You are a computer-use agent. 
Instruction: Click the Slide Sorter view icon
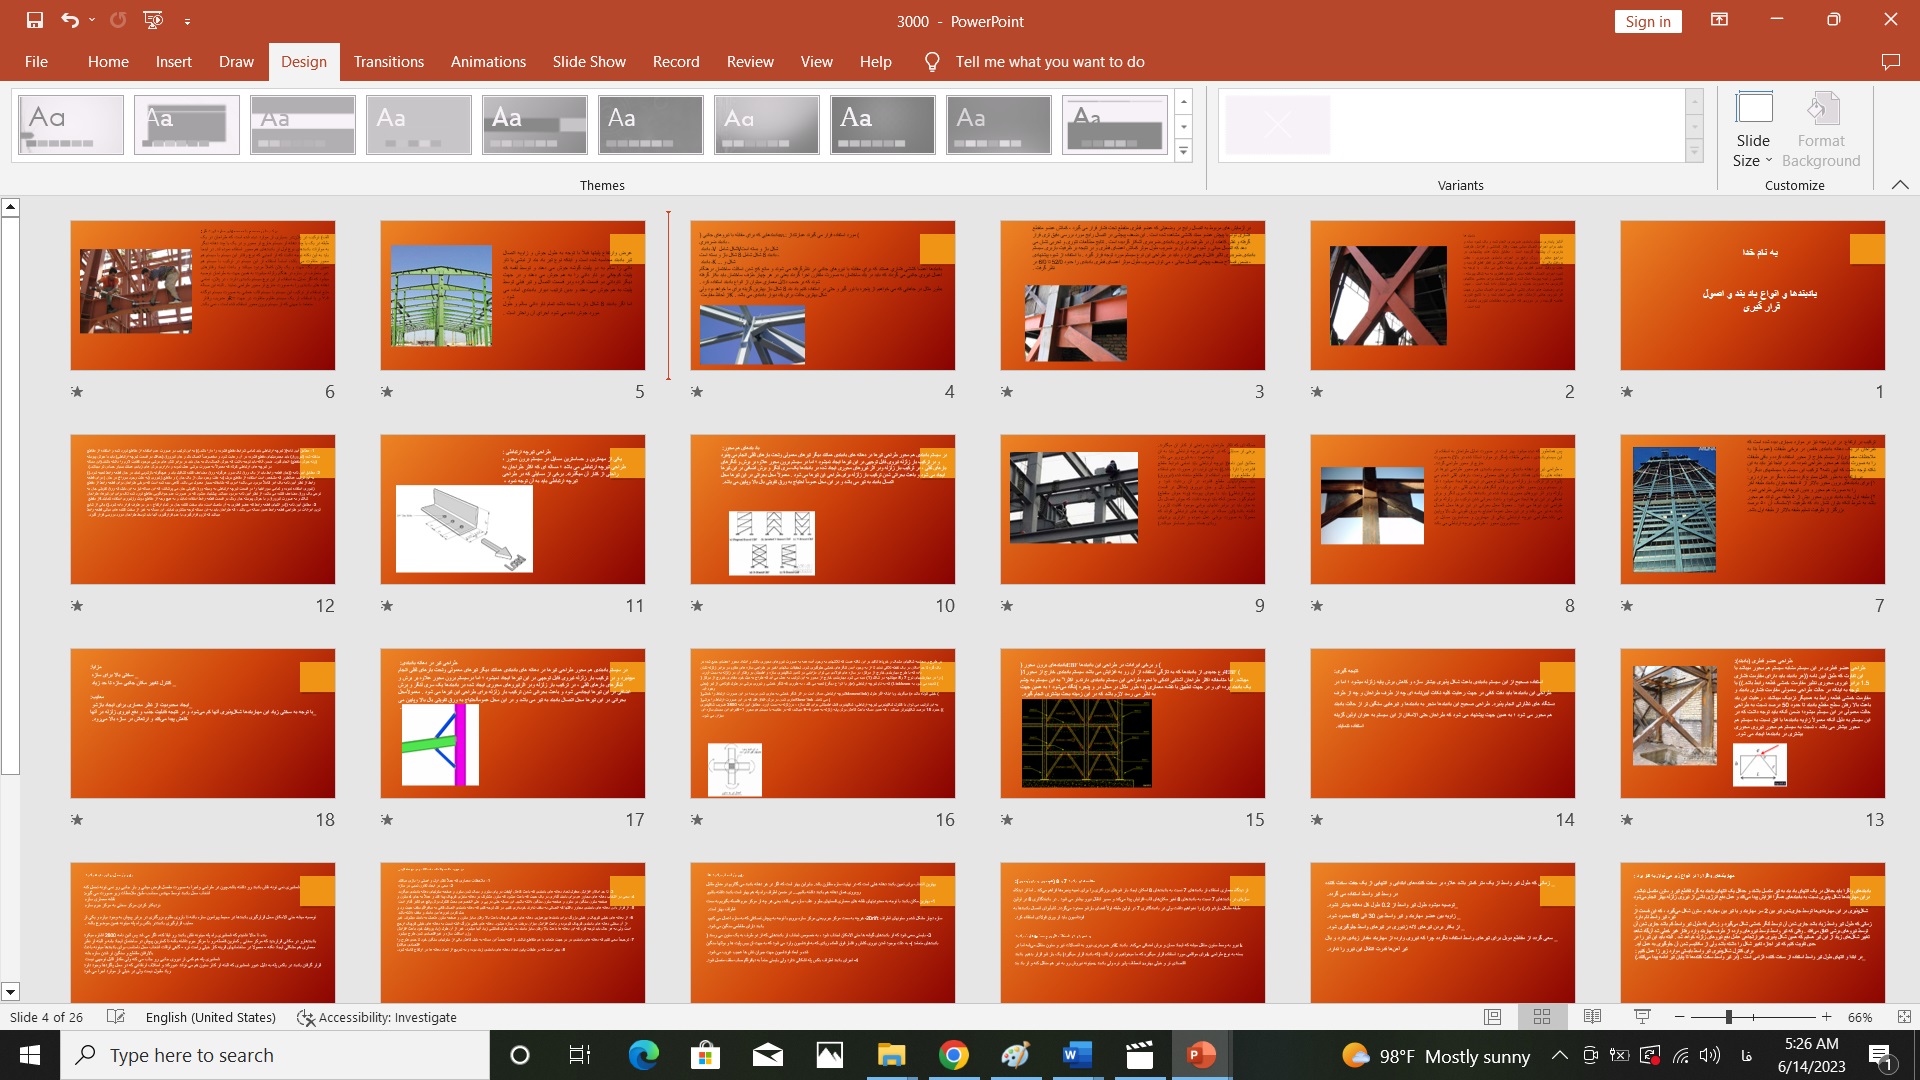coord(1542,1017)
